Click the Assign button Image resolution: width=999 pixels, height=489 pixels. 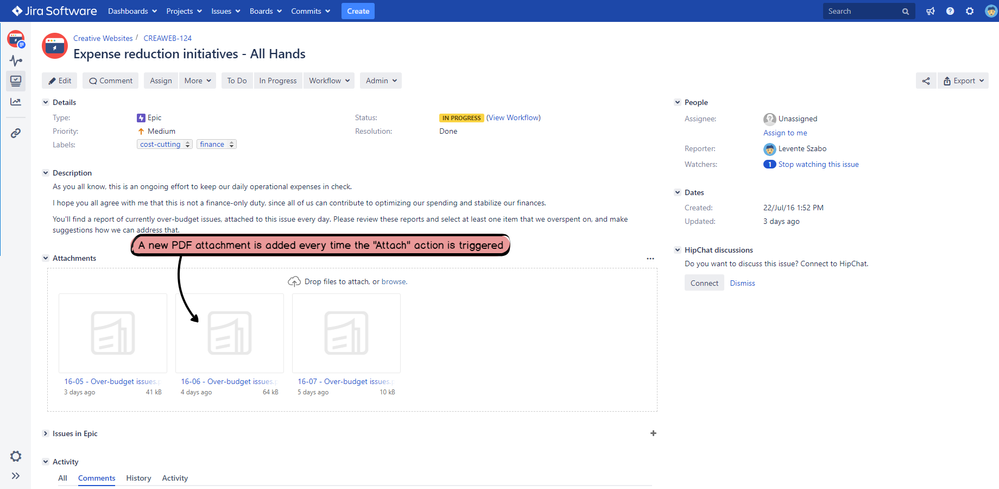click(161, 81)
